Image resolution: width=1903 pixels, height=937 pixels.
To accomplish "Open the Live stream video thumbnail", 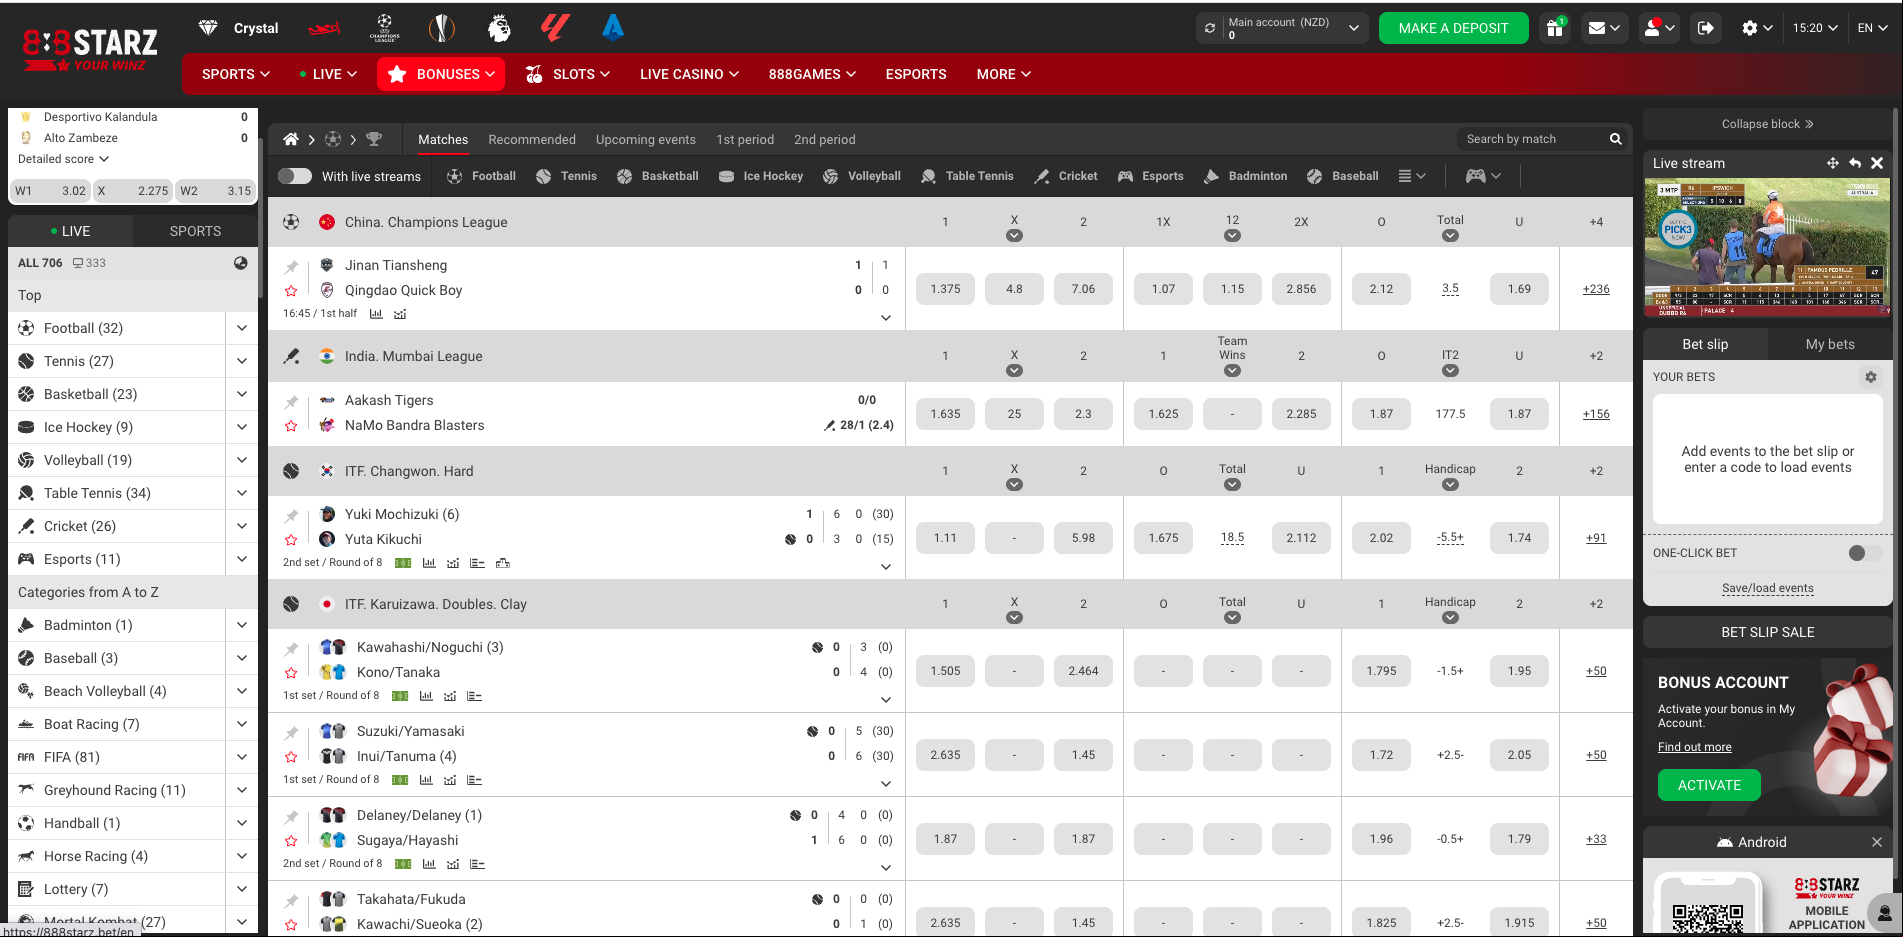I will point(1767,247).
